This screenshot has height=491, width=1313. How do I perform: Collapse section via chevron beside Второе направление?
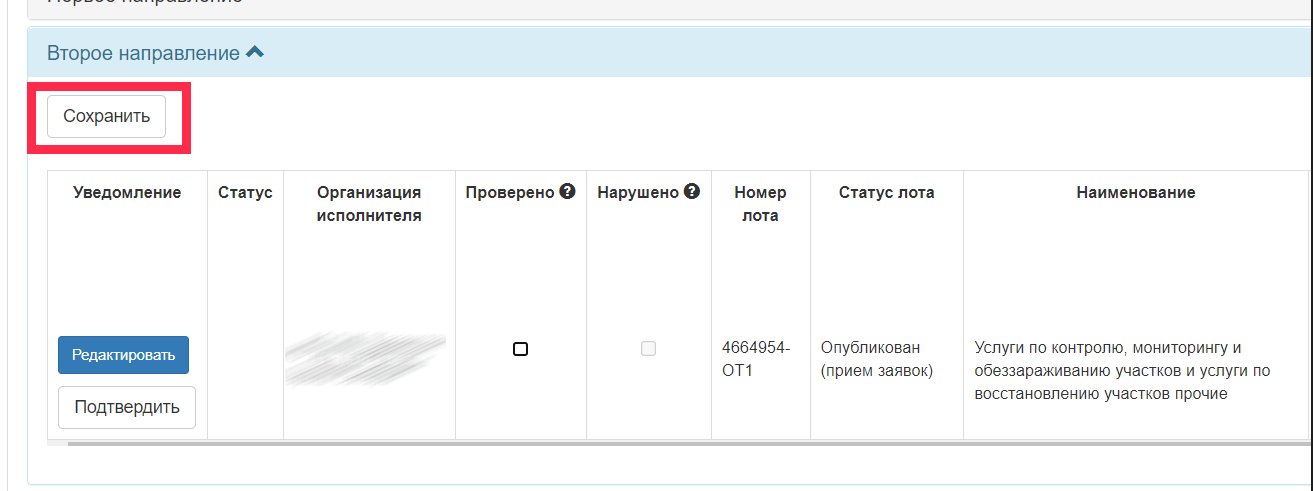tap(255, 52)
